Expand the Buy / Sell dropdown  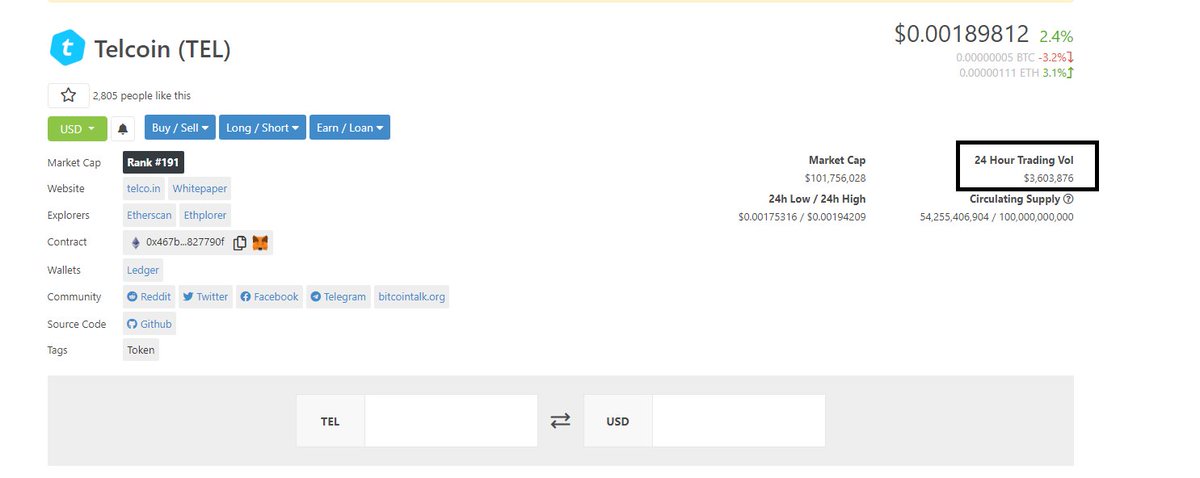pos(180,128)
